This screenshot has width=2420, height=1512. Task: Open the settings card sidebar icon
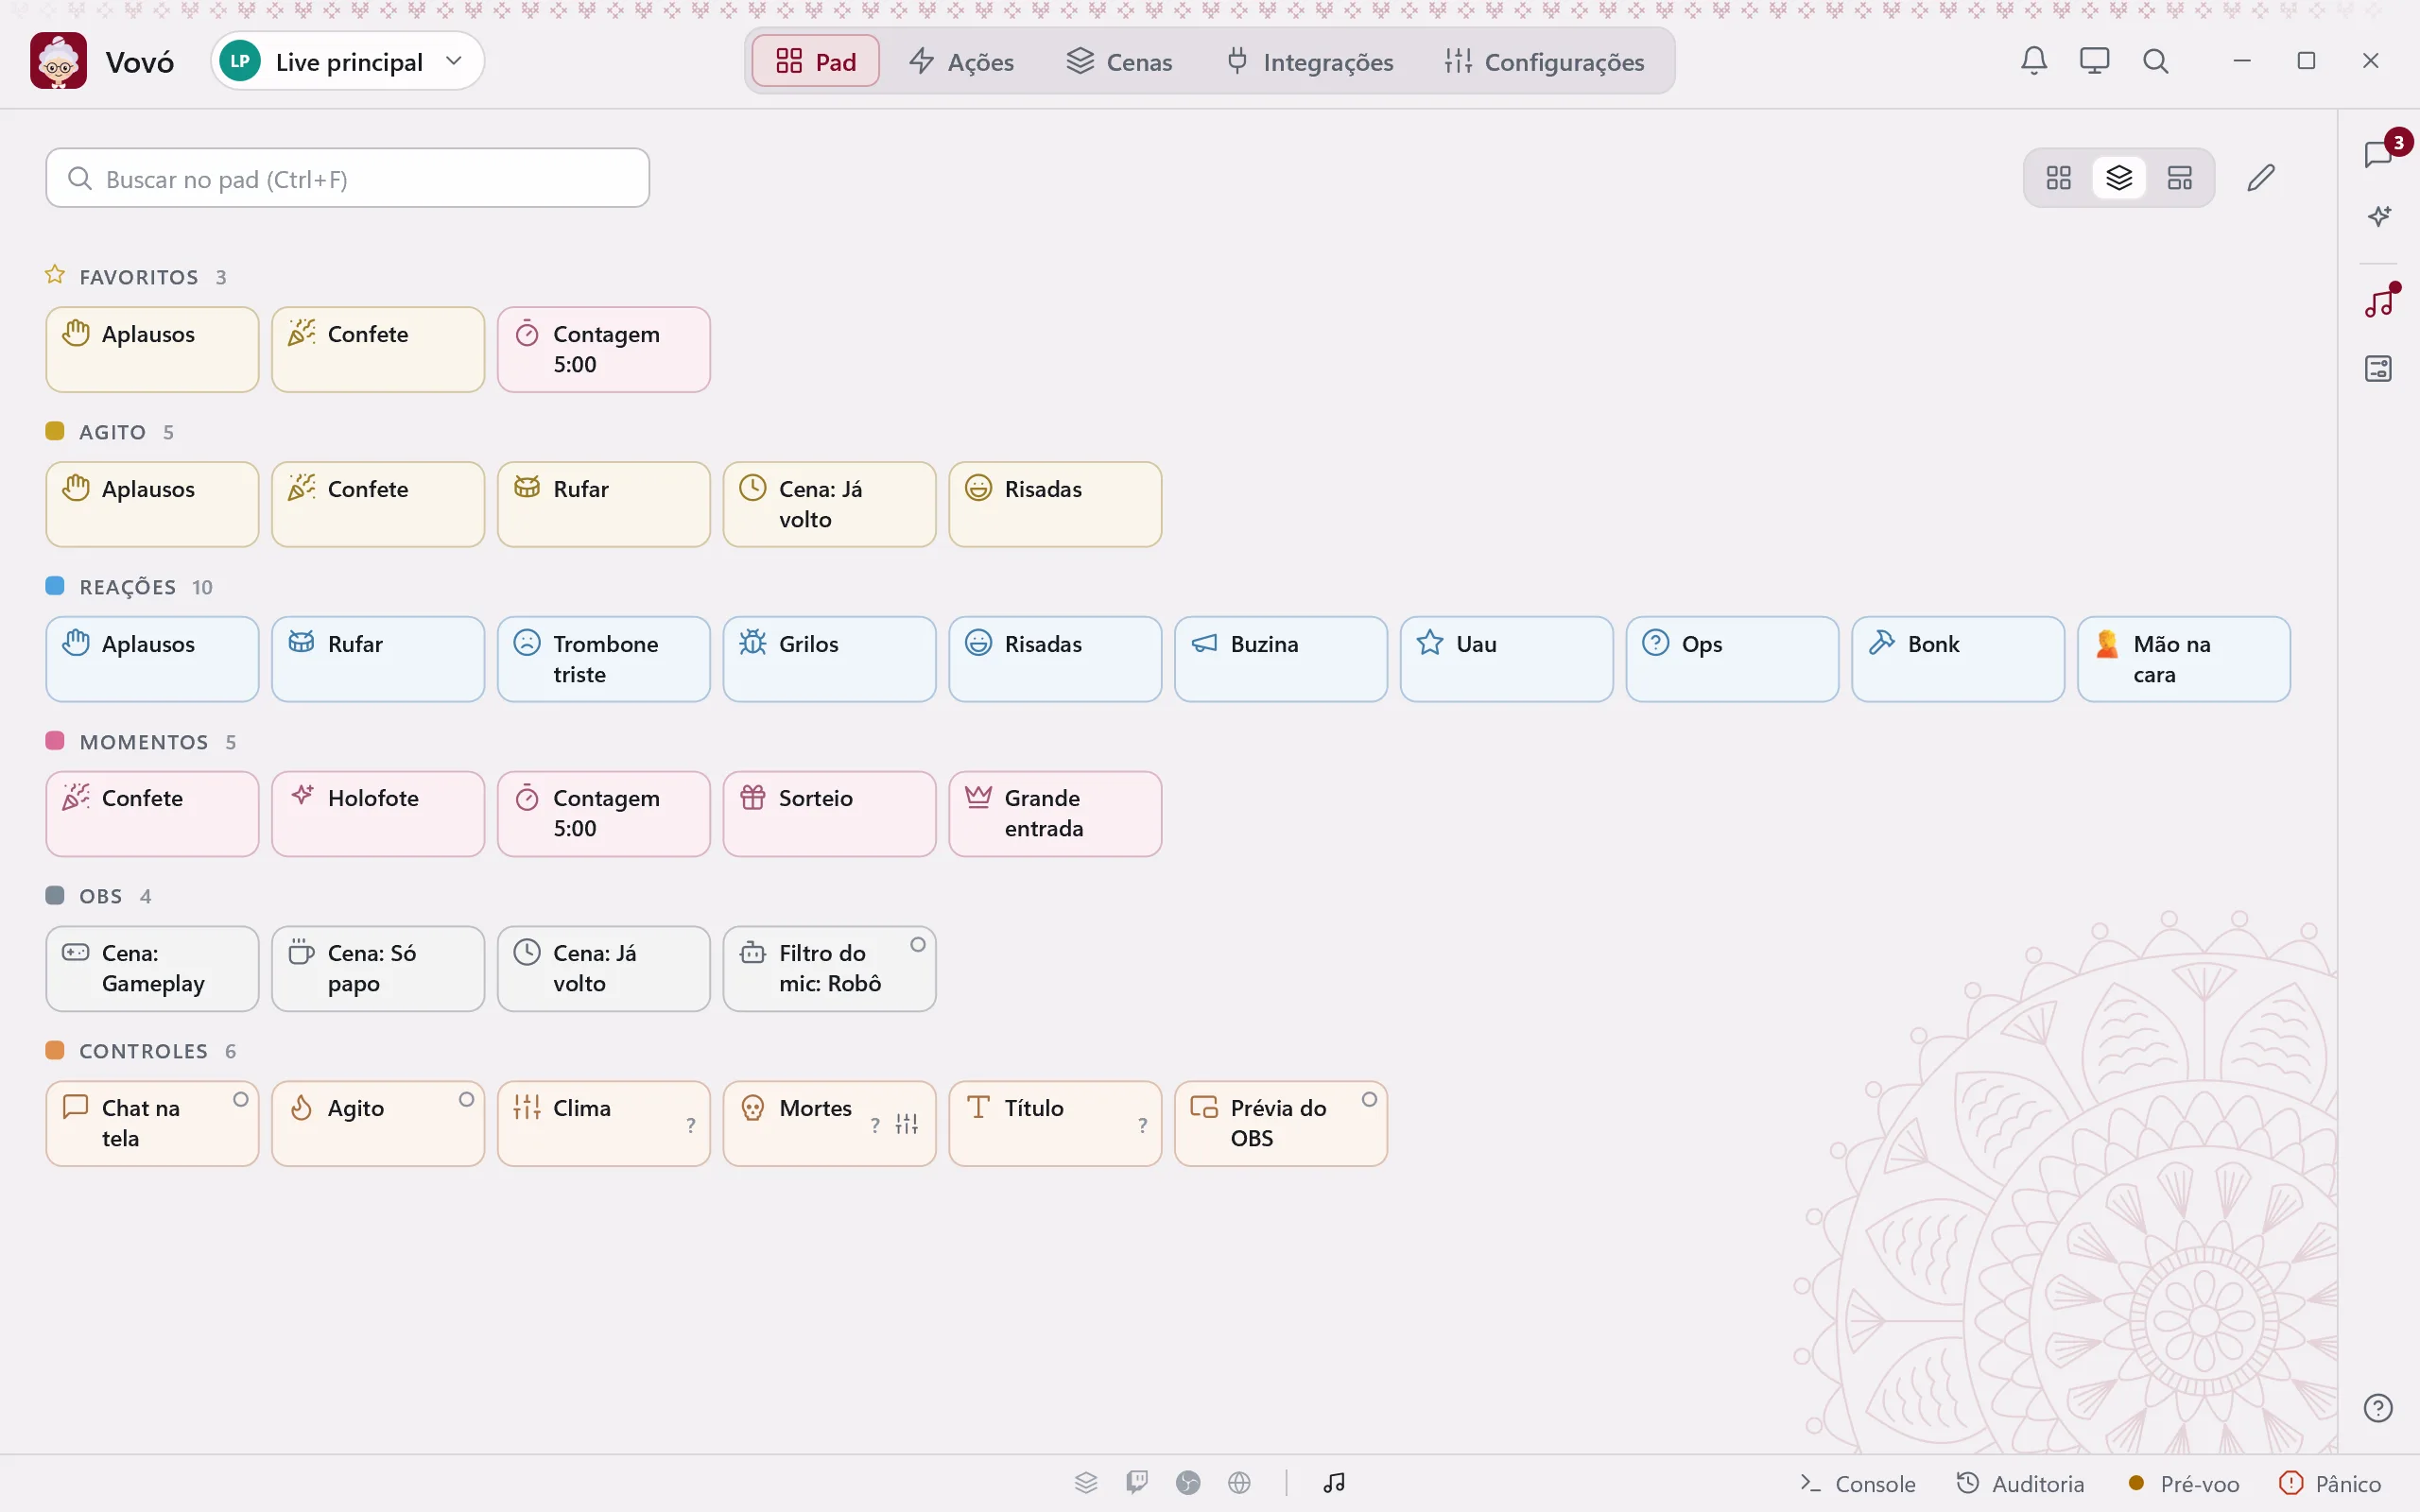[2378, 368]
